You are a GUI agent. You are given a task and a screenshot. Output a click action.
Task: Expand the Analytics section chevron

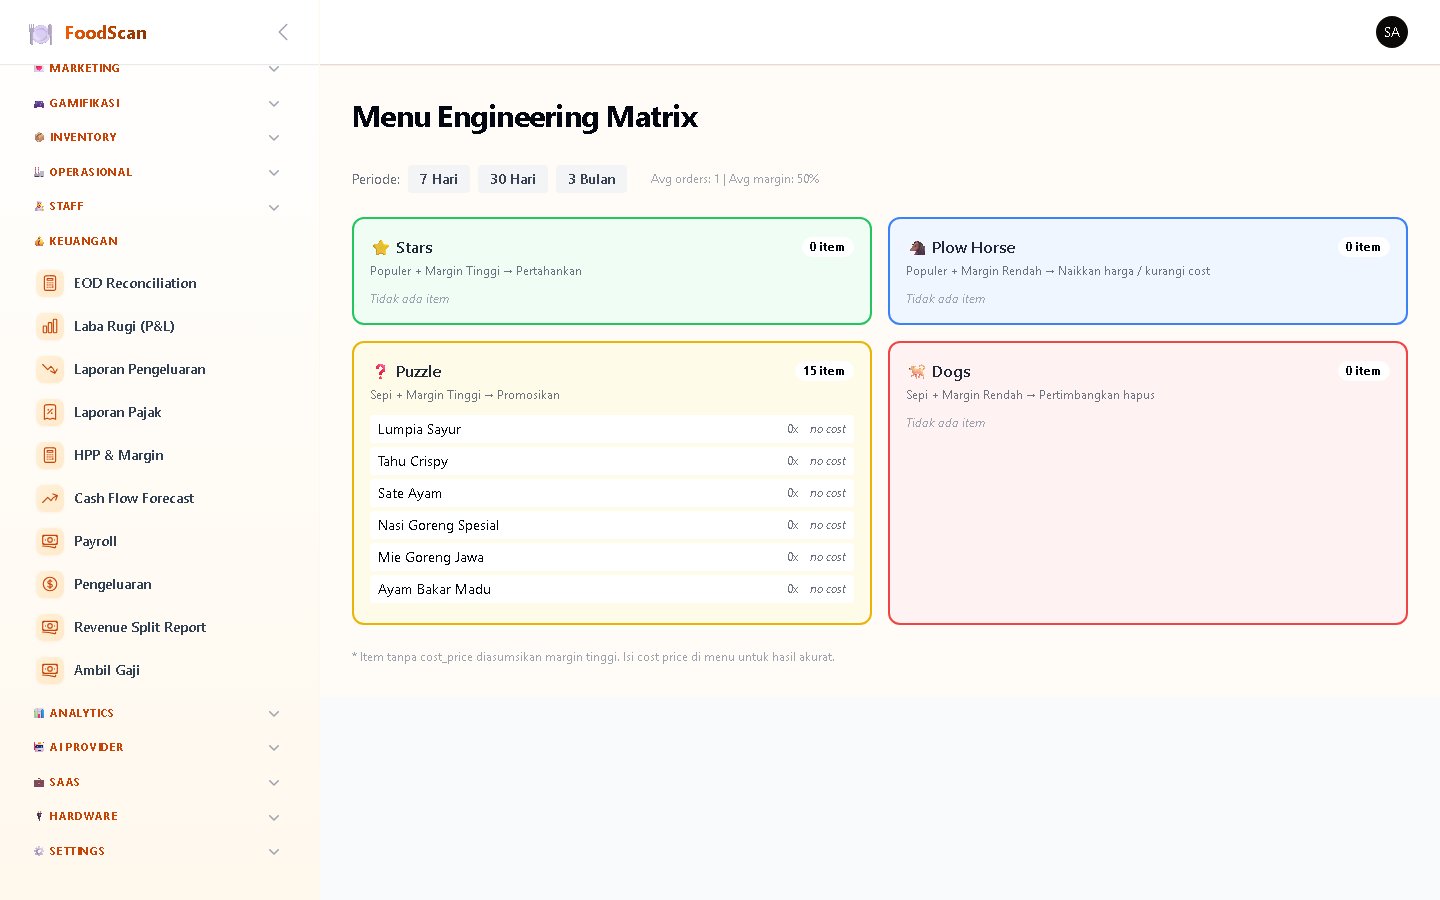274,714
